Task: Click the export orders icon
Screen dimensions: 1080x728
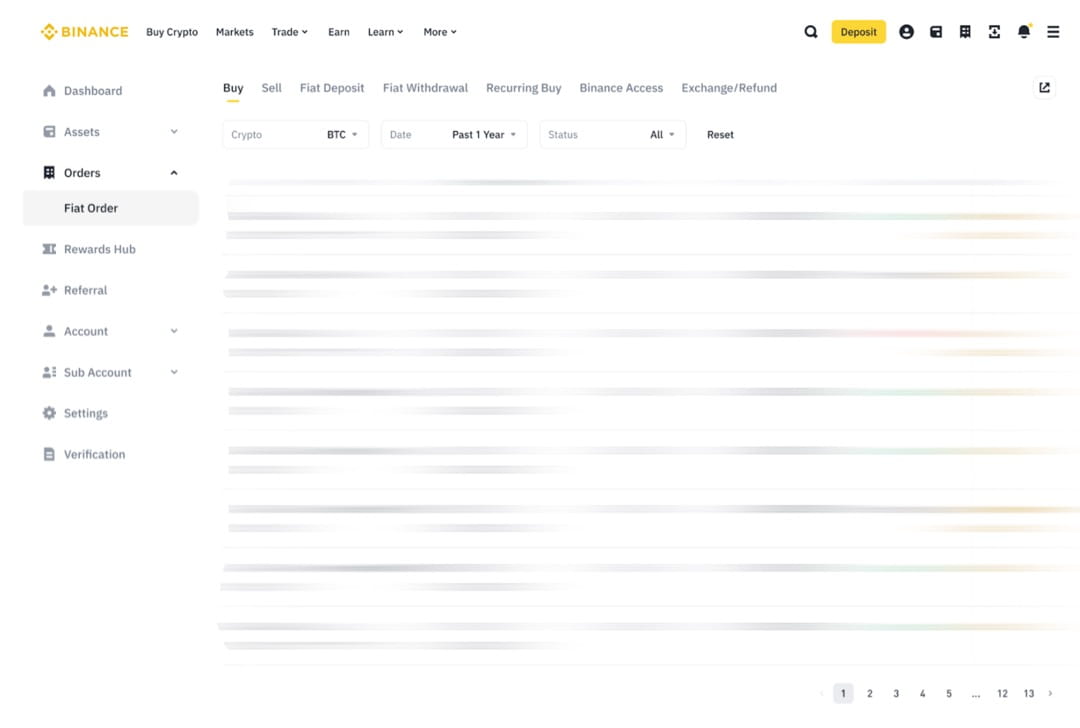Action: 1044,88
